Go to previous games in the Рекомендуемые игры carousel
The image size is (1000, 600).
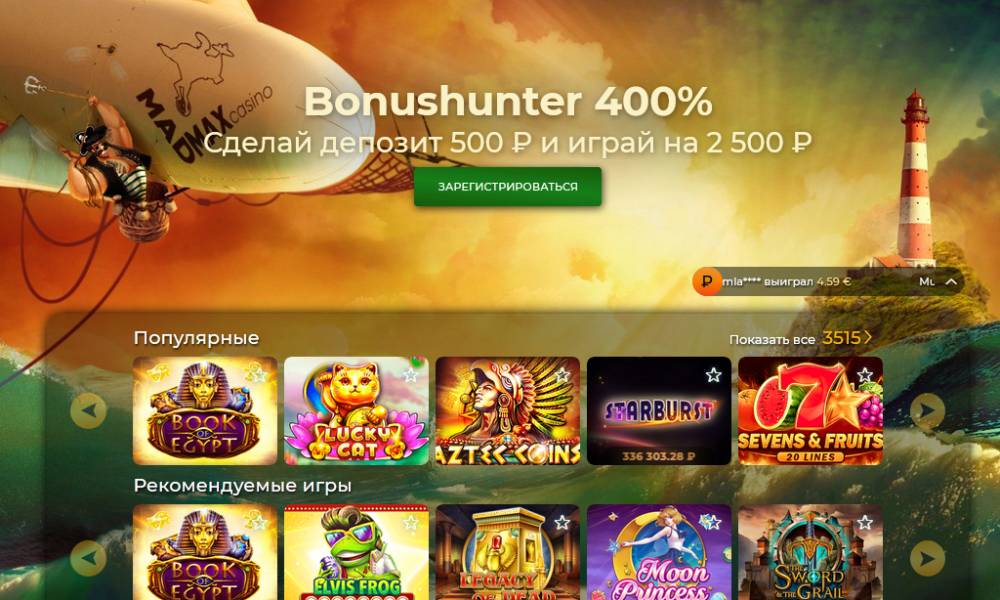(x=89, y=559)
